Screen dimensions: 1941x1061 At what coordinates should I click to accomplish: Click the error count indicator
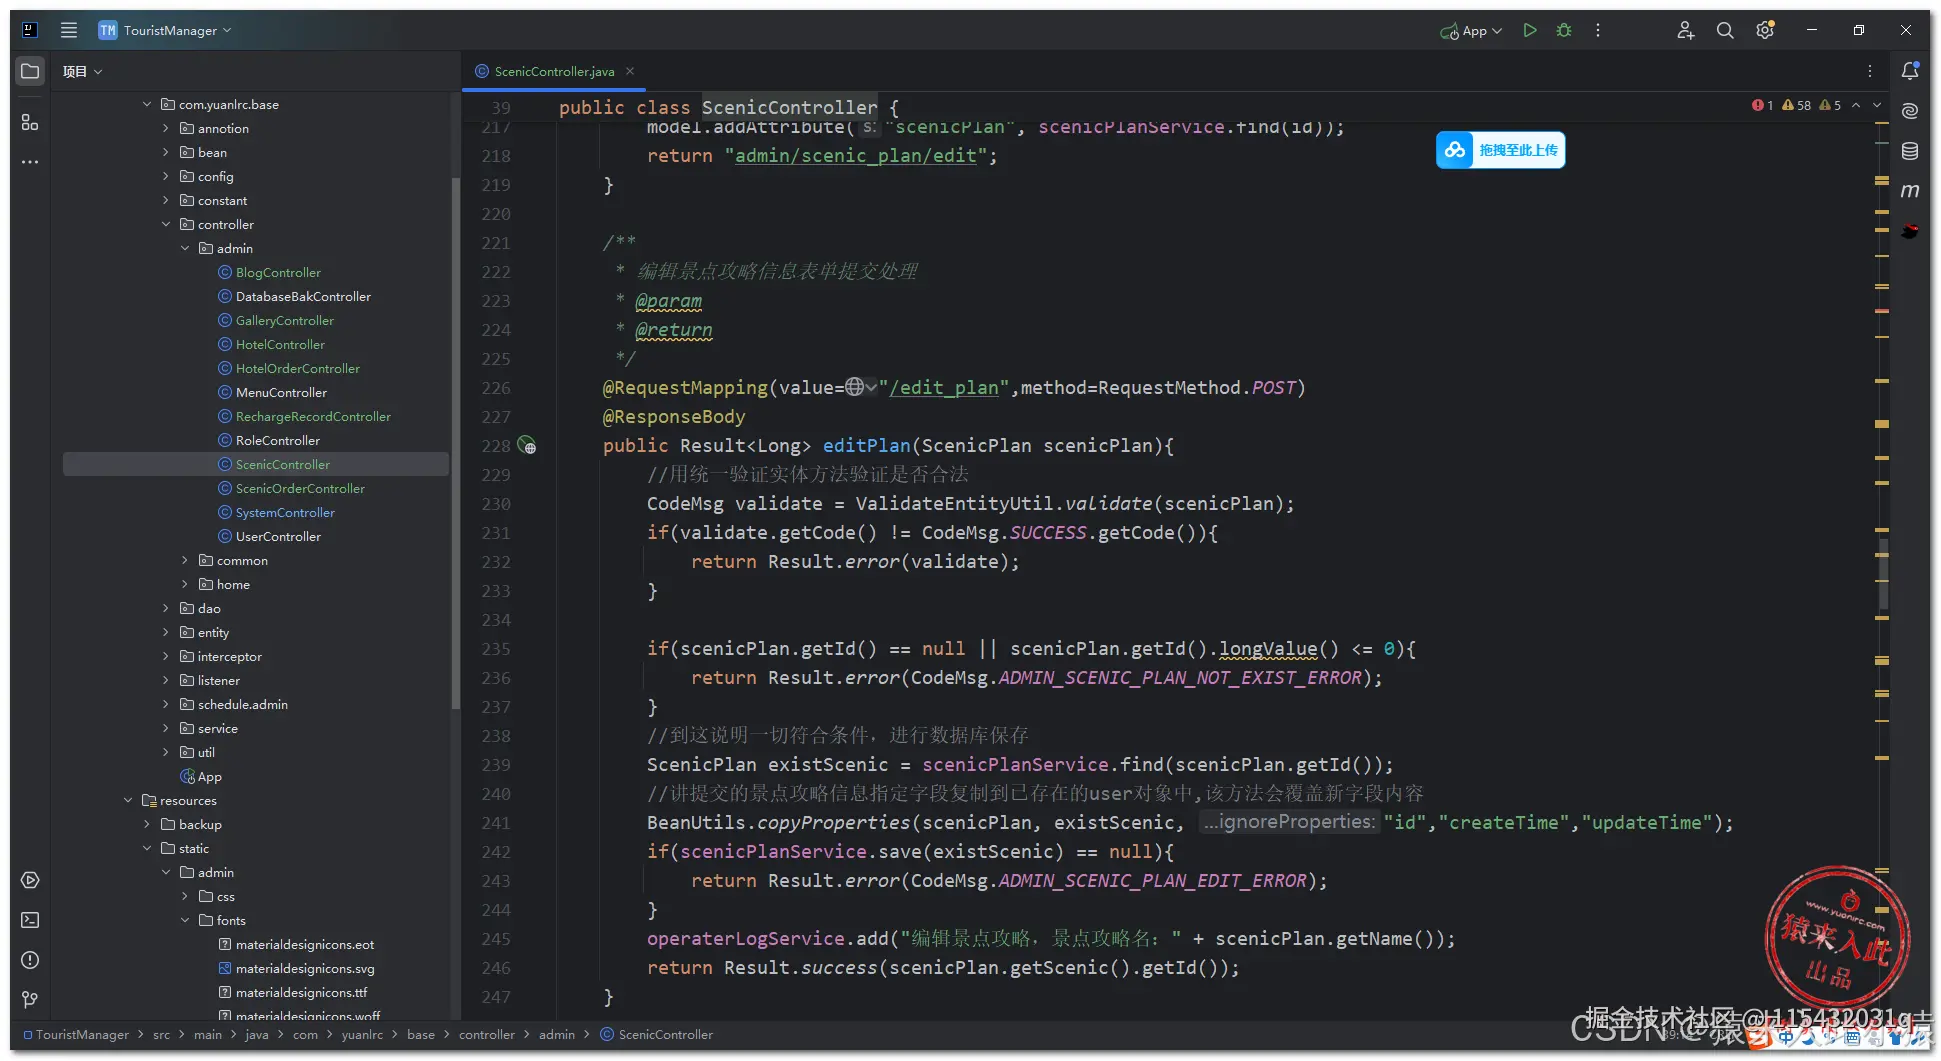point(1762,105)
